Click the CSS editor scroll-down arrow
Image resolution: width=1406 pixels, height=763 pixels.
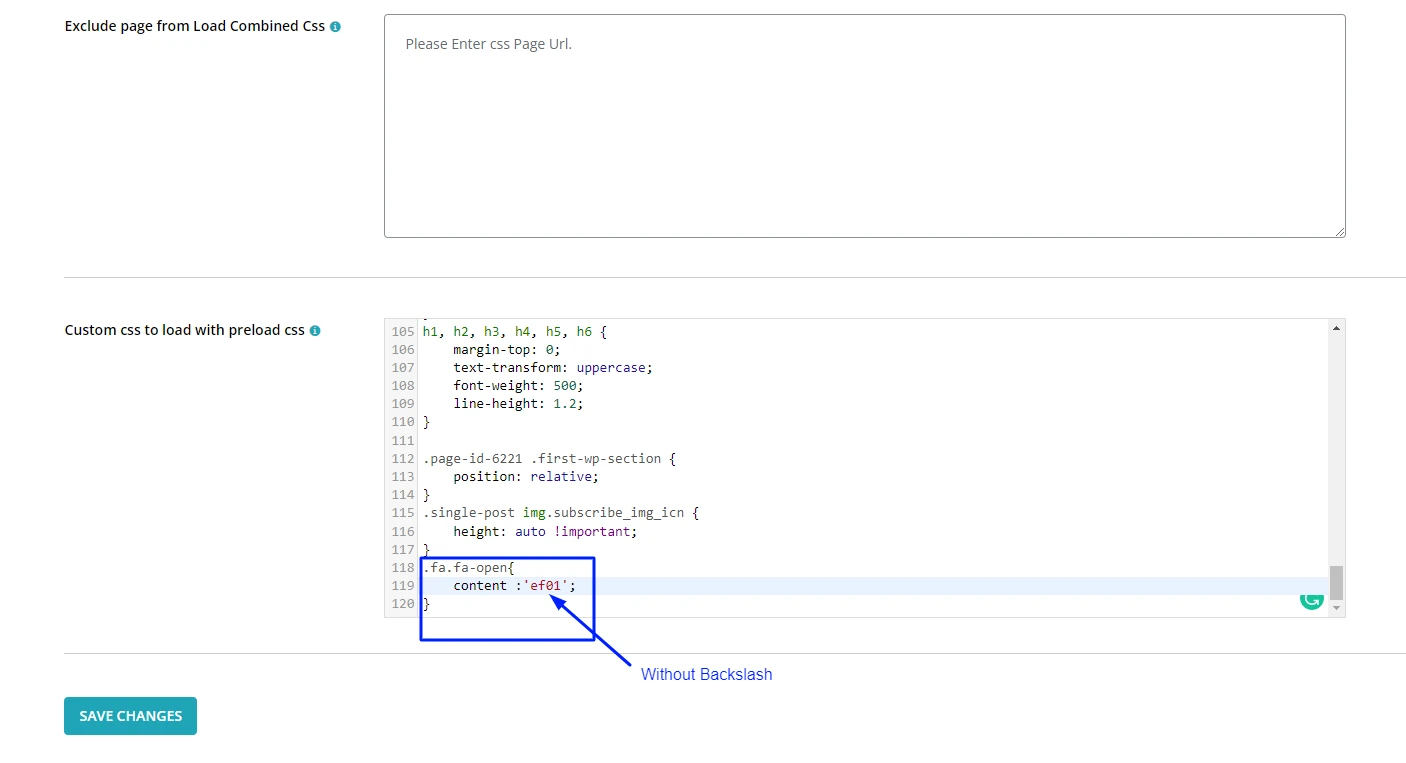coord(1336,608)
